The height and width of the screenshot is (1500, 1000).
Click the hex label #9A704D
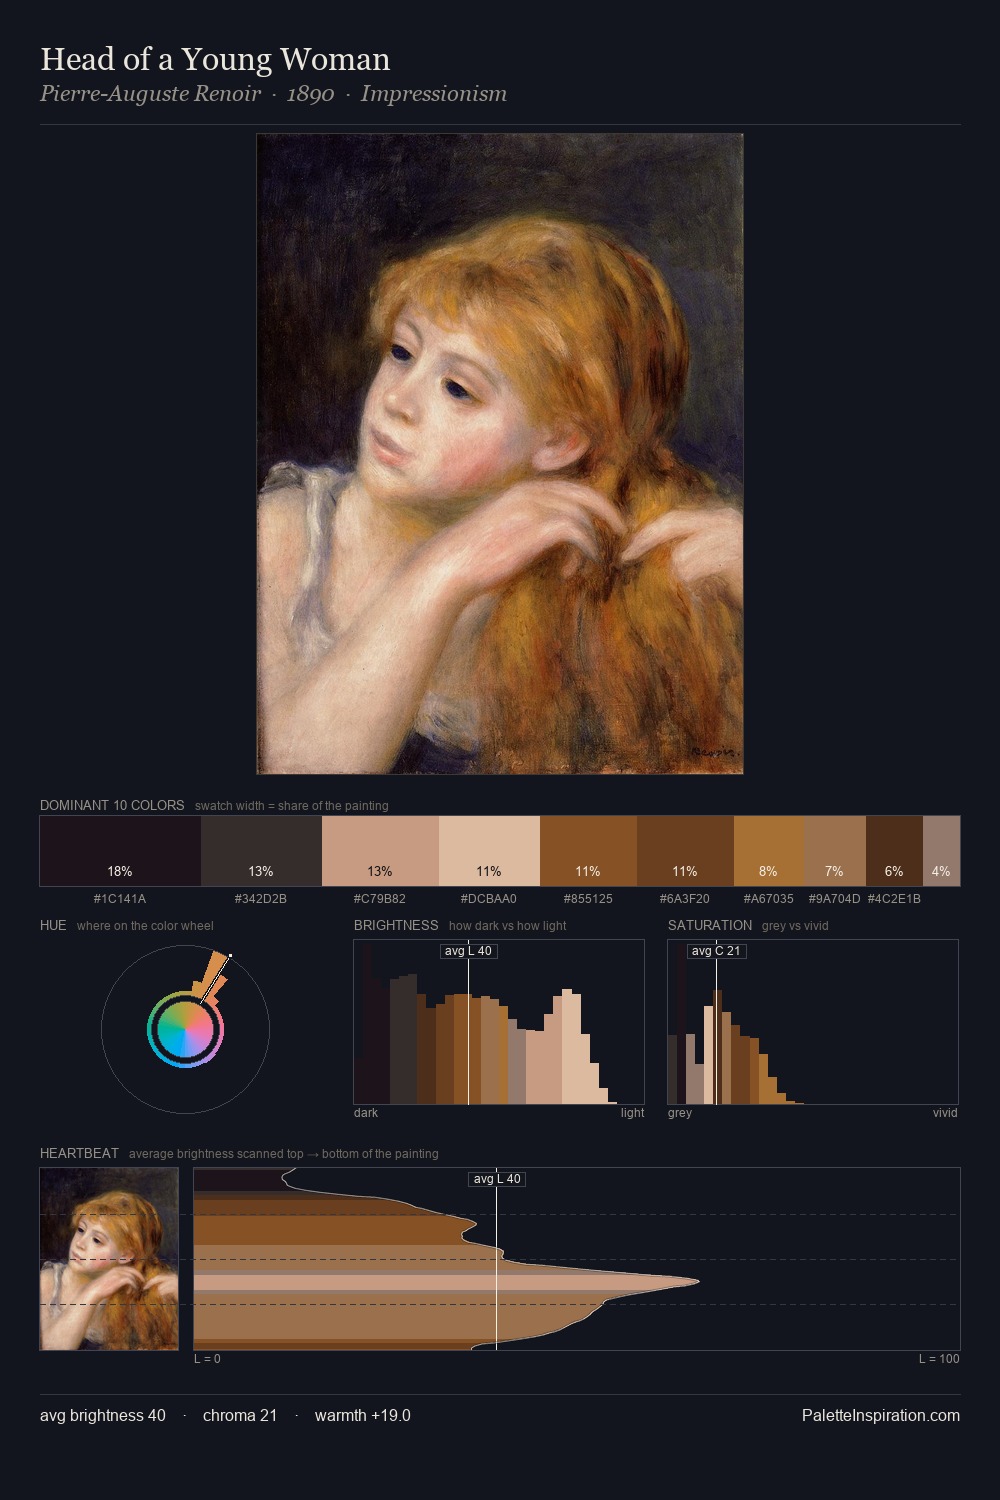click(835, 899)
